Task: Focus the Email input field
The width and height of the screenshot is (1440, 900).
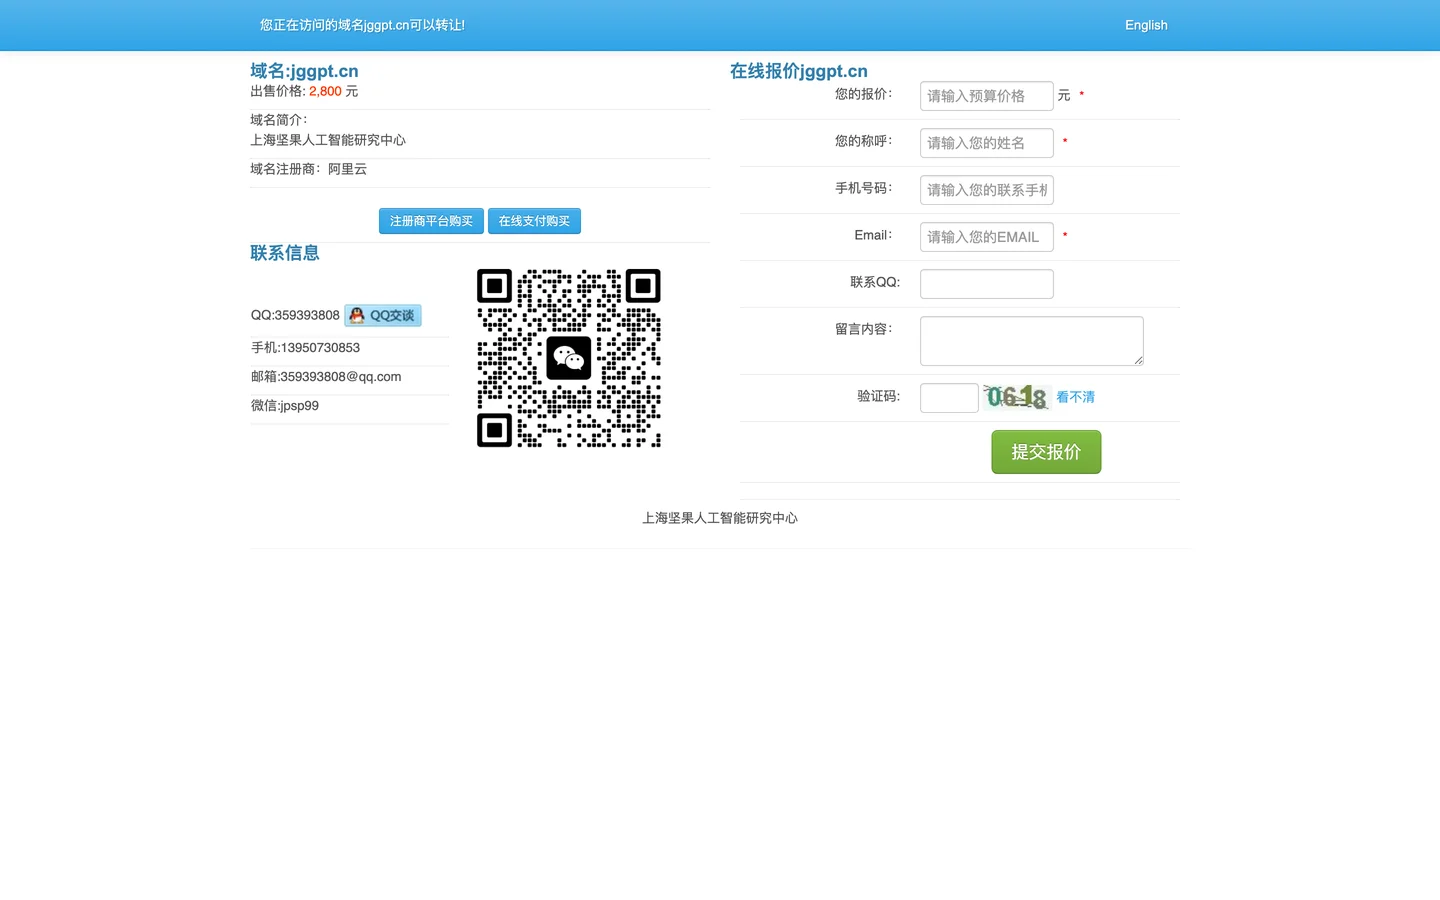Action: 987,237
